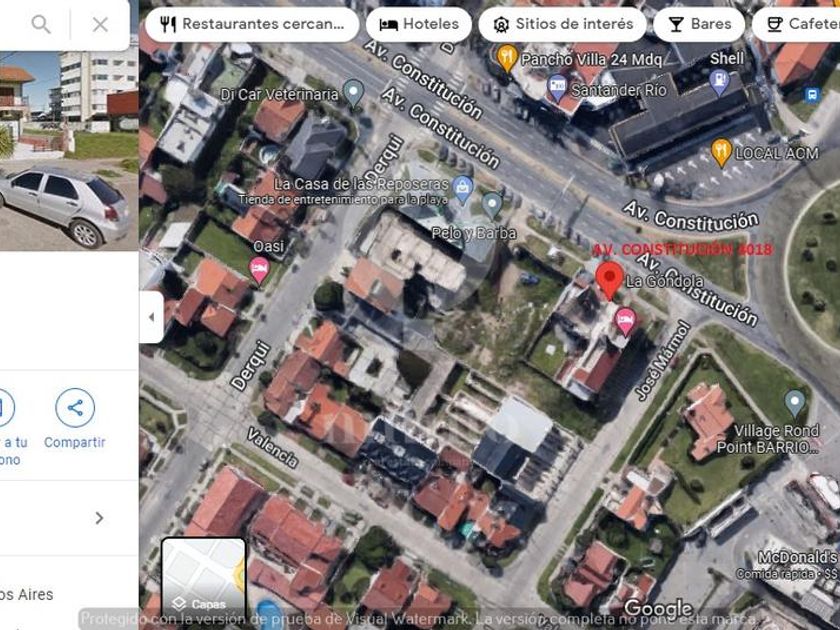This screenshot has width=840, height=630.
Task: Select the Restaurantes cercanos filter chip
Action: pos(252,24)
